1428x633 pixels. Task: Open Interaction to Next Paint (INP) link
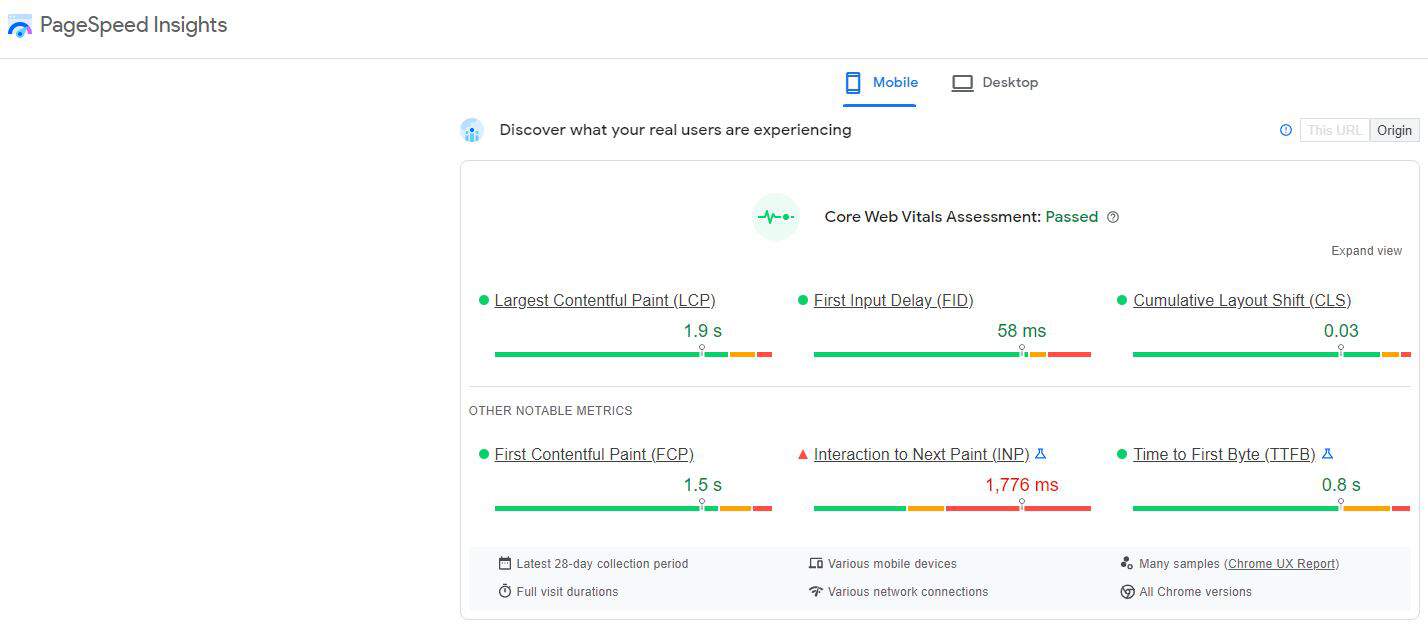click(x=921, y=454)
